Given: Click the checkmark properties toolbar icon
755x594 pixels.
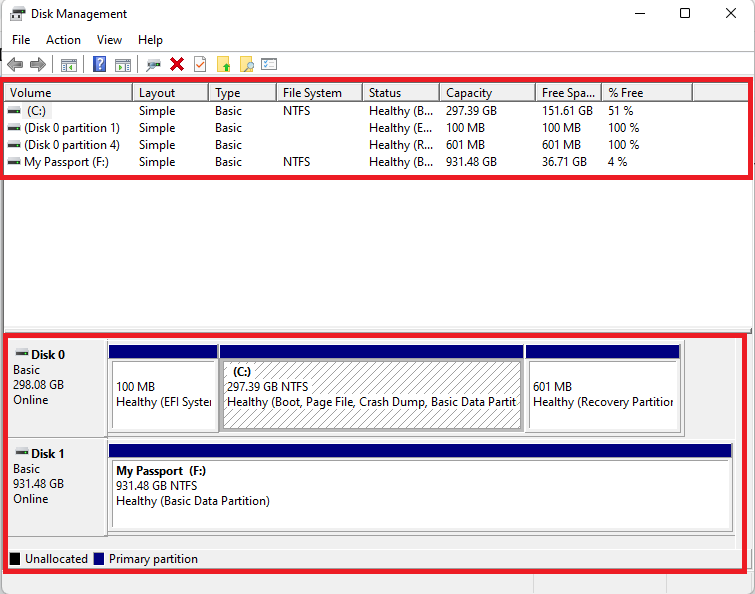Looking at the screenshot, I should click(x=200, y=64).
